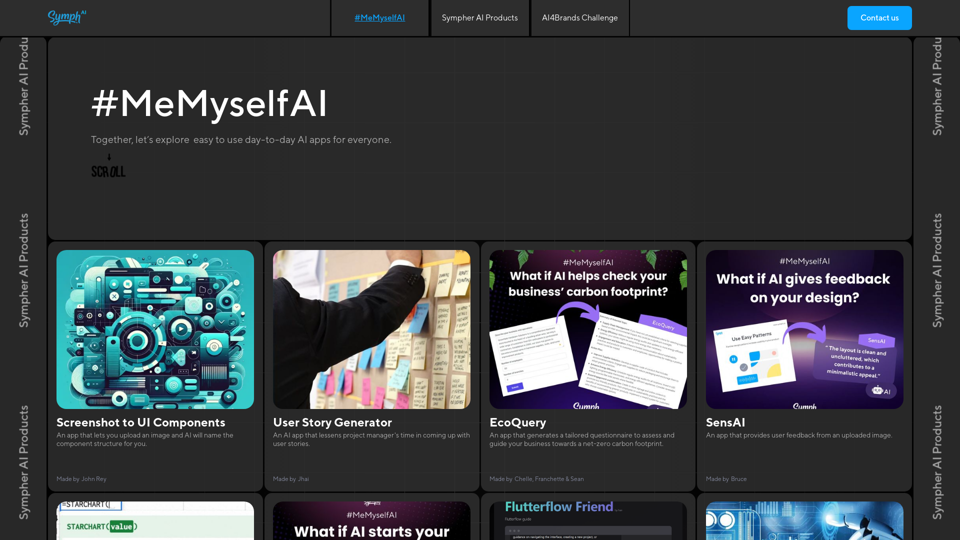960x540 pixels.
Task: Open the SensAI design feedback image
Action: pyautogui.click(x=804, y=329)
